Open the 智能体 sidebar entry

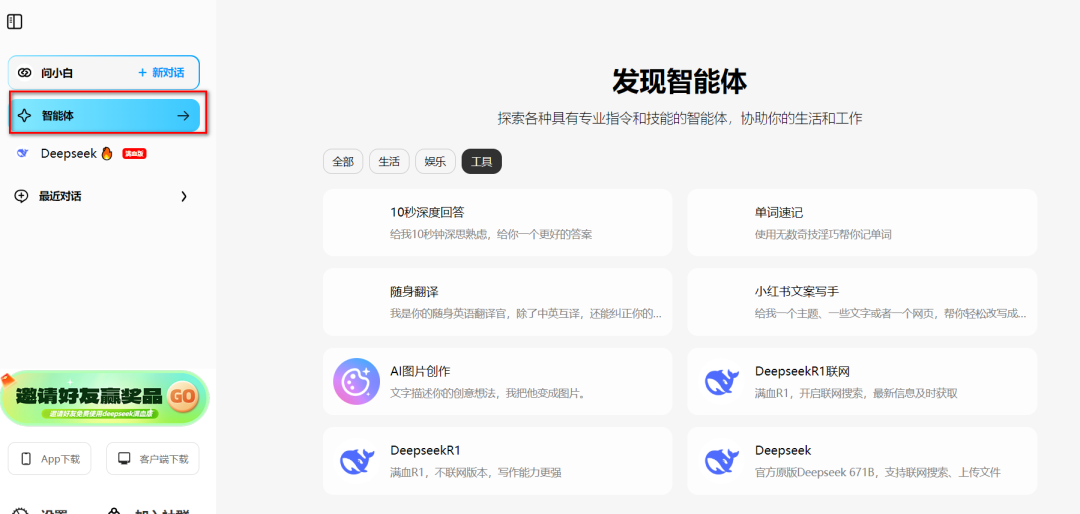105,116
